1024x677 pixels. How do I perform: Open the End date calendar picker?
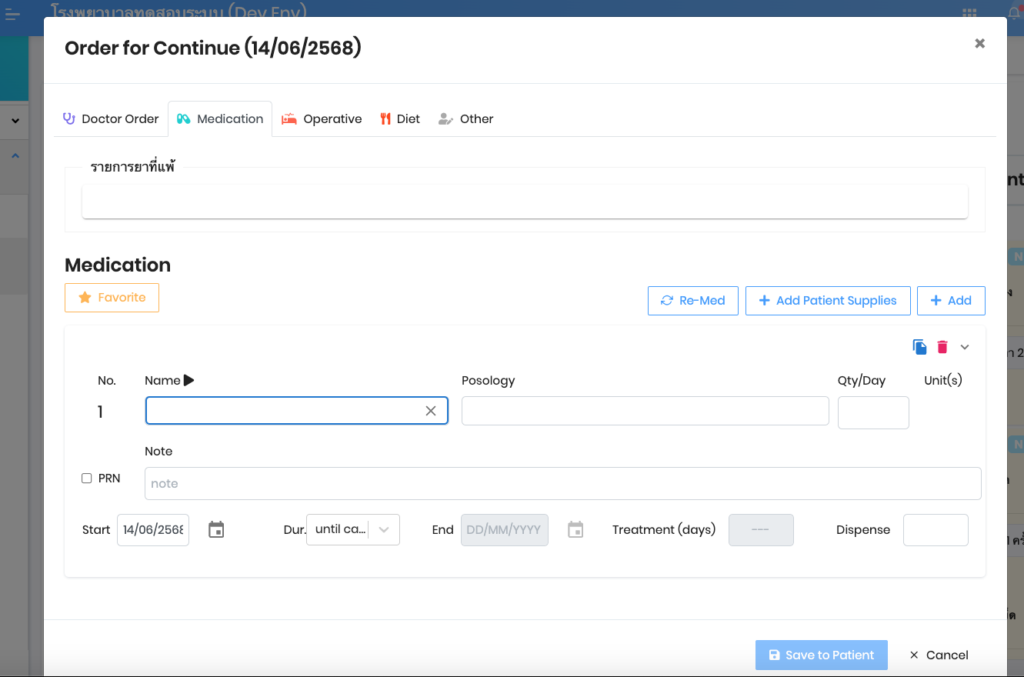click(575, 530)
